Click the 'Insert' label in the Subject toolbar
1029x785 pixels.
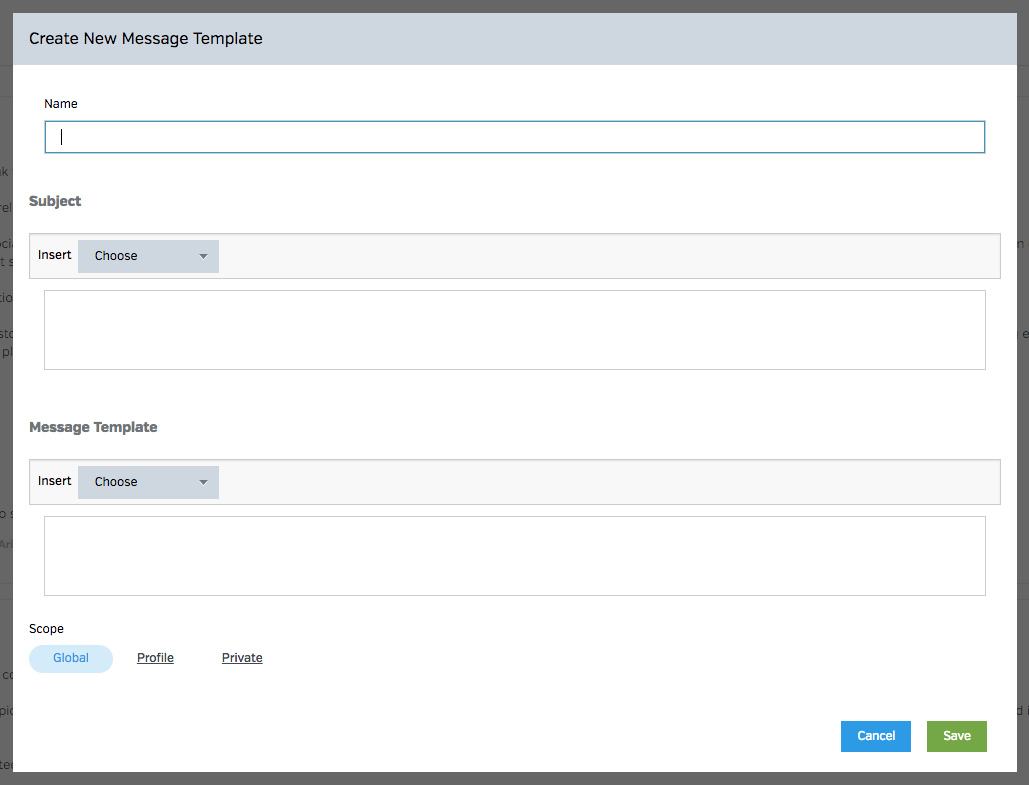coord(55,255)
